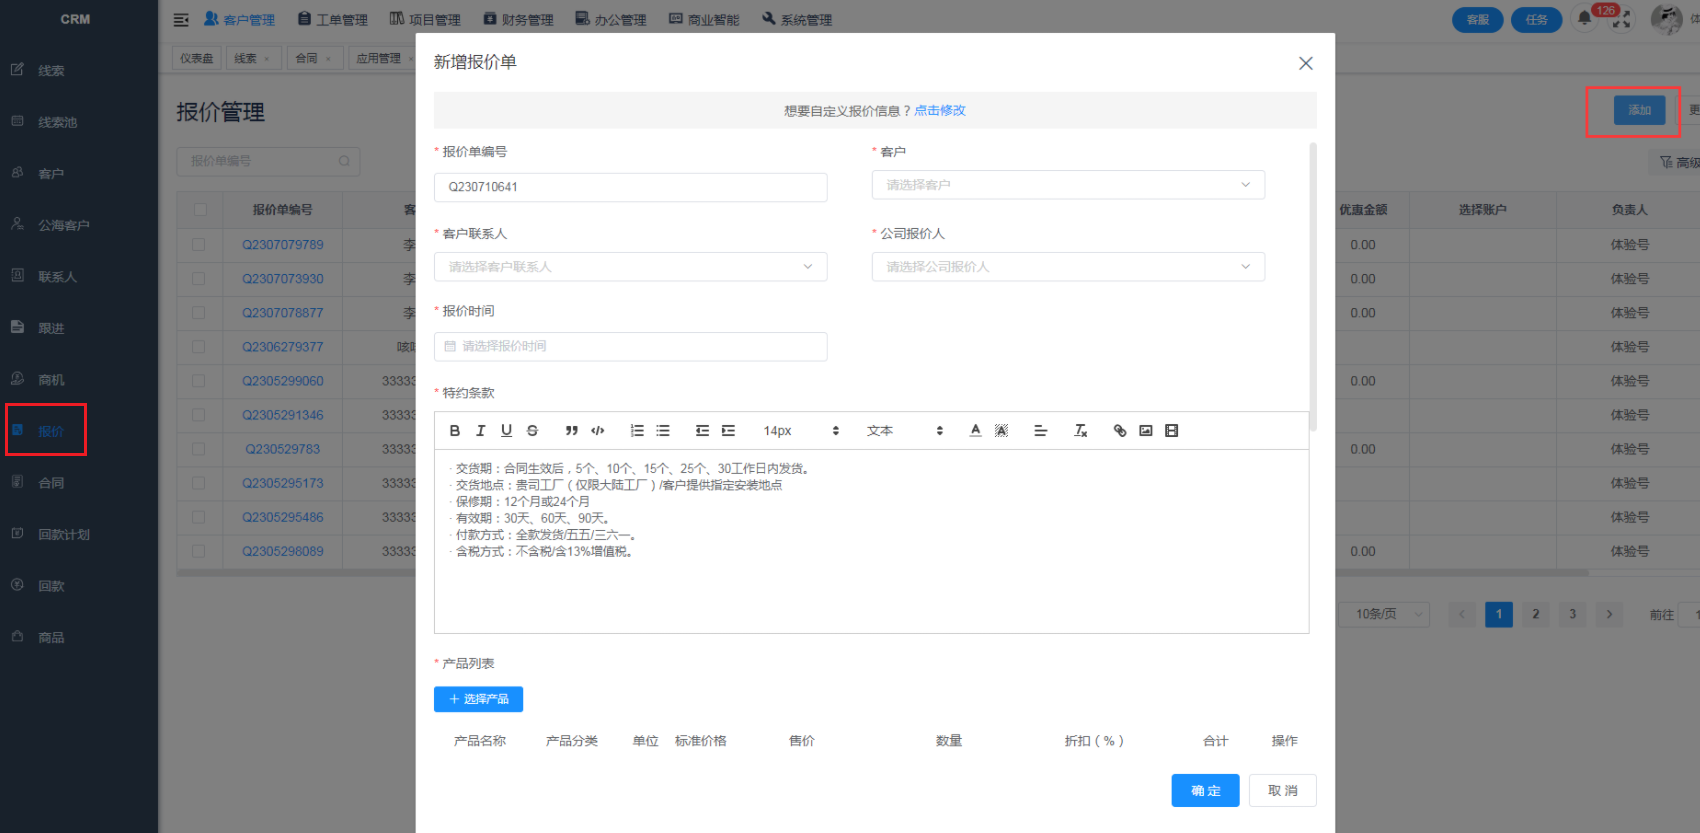
Task: Open the 项目管理 top menu
Action: coord(425,20)
